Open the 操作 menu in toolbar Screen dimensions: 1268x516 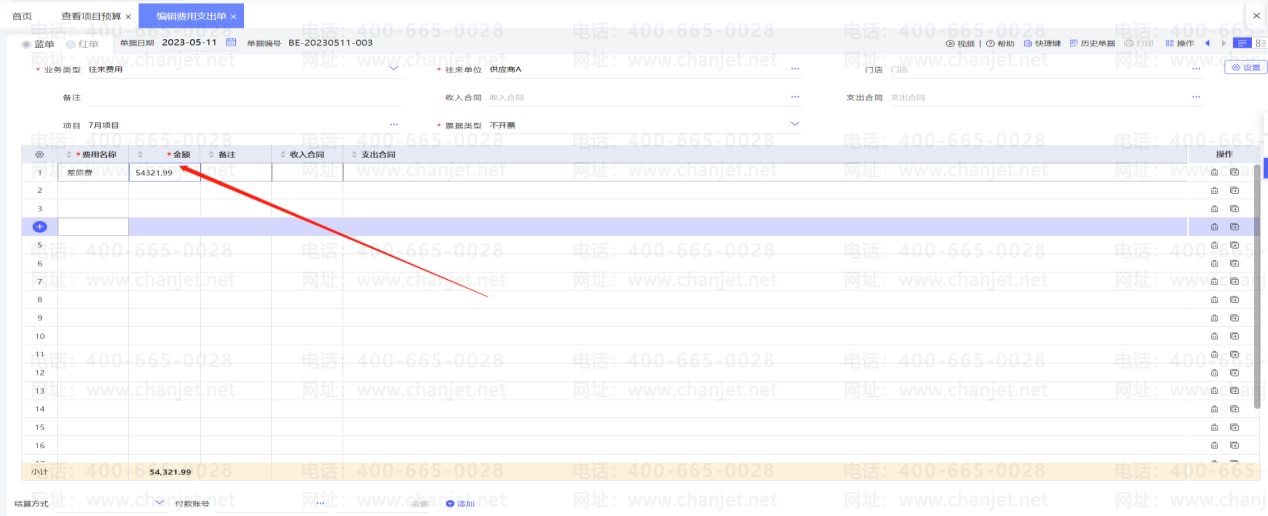click(x=1180, y=43)
